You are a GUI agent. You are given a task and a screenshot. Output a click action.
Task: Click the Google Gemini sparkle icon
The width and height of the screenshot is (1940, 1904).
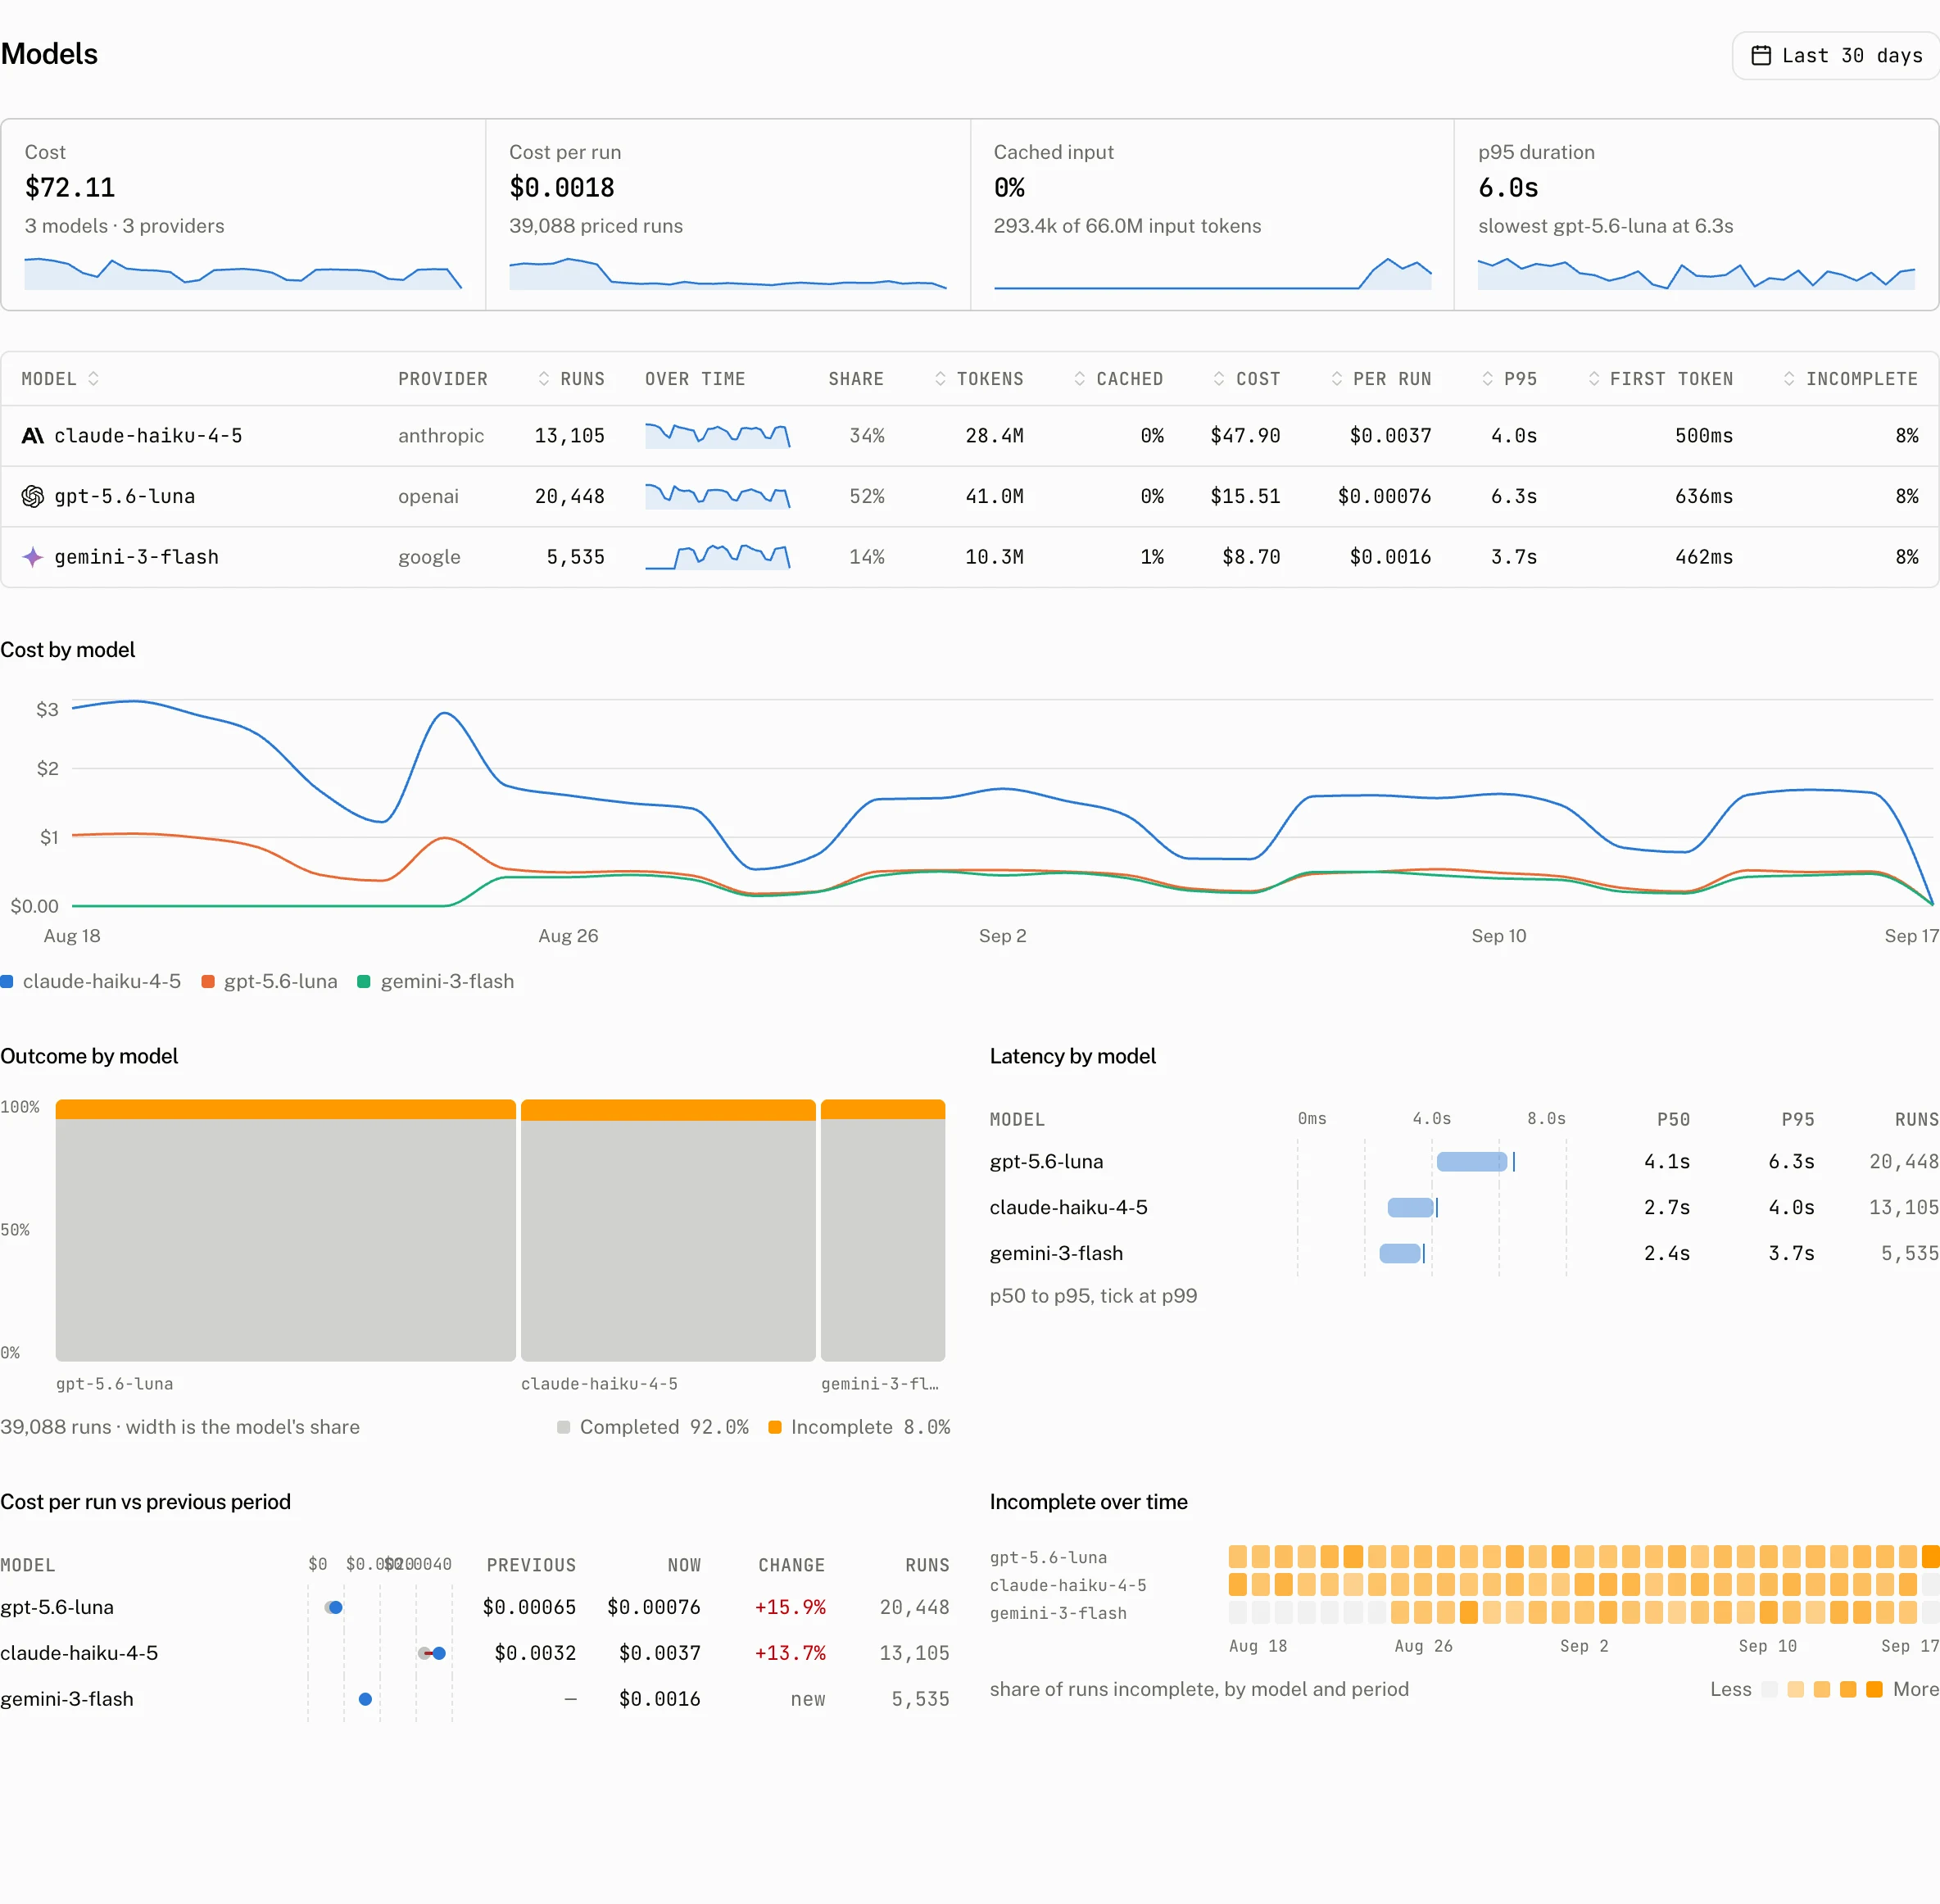pyautogui.click(x=33, y=557)
